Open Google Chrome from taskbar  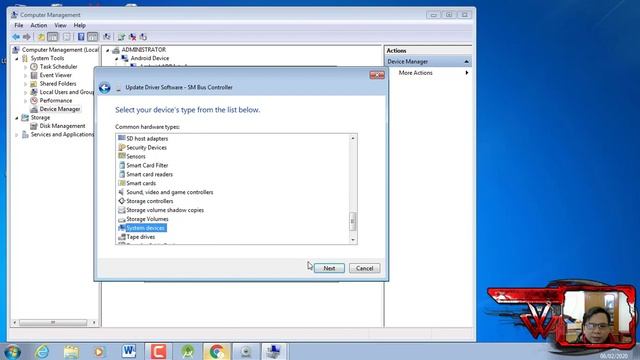pyautogui.click(x=217, y=351)
